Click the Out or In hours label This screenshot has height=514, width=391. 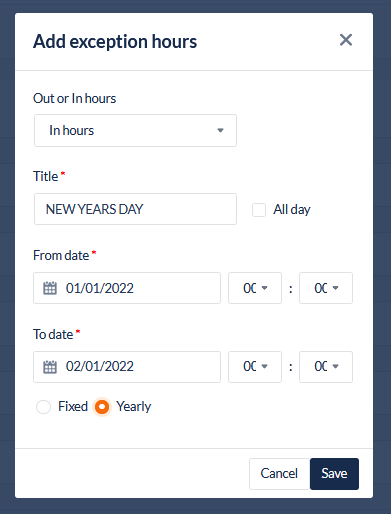click(x=75, y=98)
